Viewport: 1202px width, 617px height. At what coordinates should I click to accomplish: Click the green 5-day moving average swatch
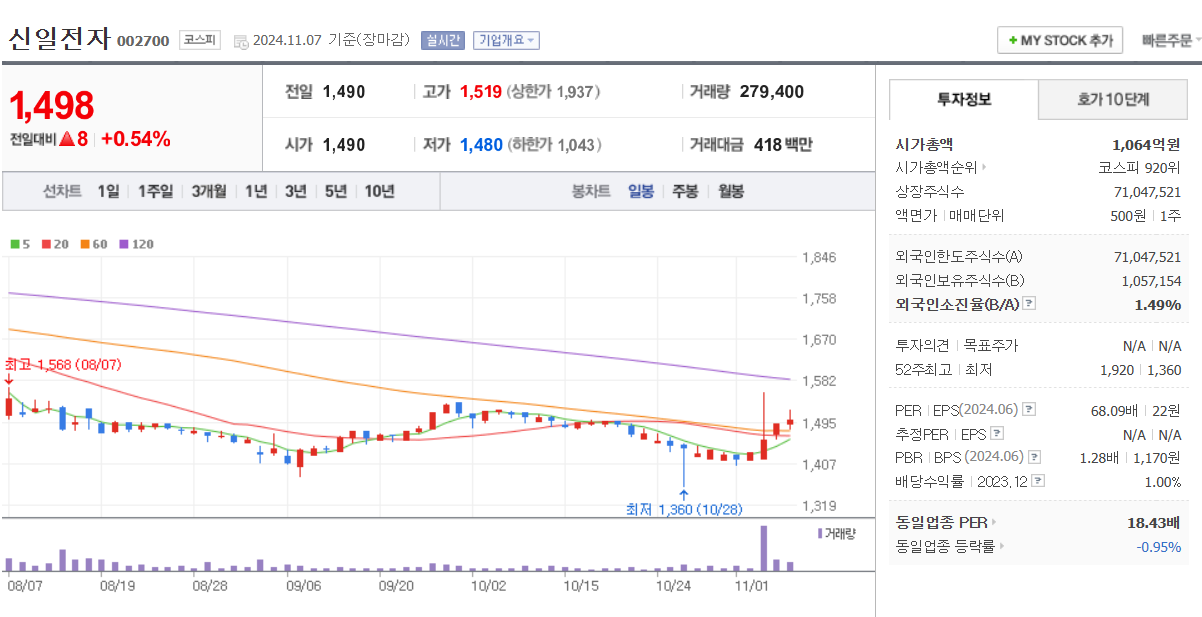click(14, 244)
